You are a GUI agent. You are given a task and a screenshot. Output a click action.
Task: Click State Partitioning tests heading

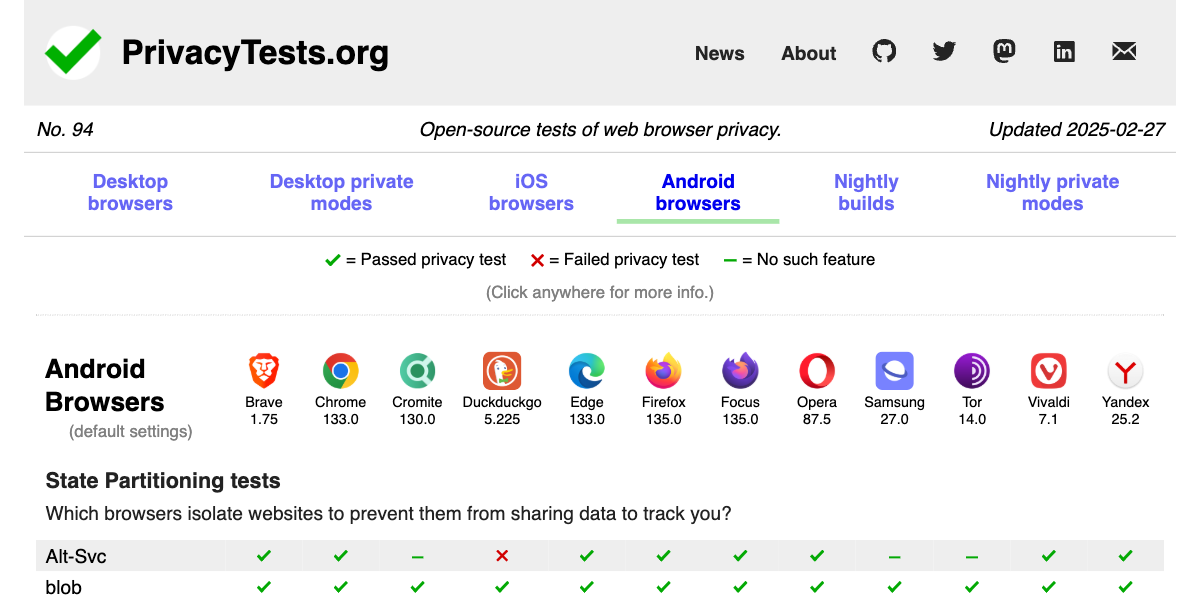163,481
